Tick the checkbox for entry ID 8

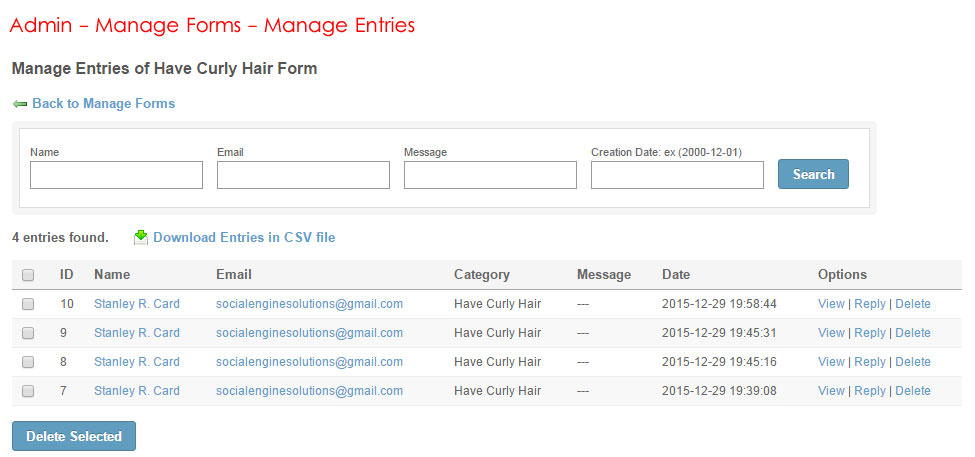(28, 362)
